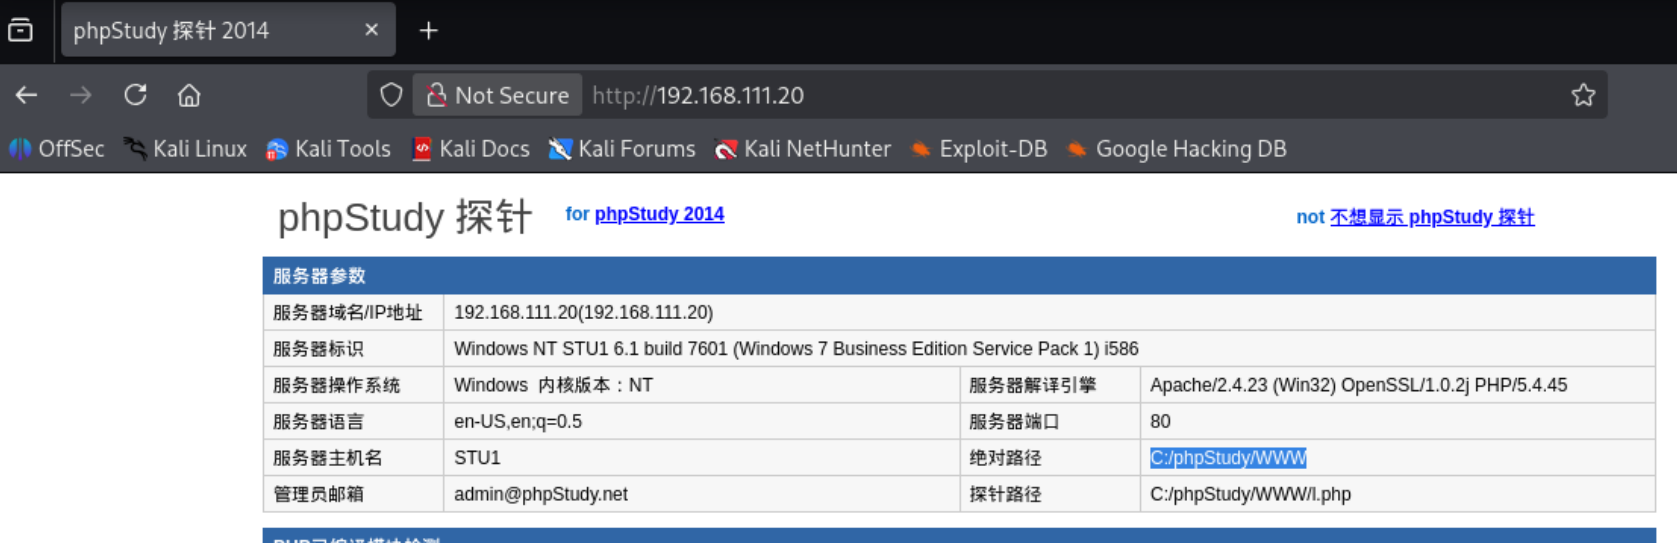Image resolution: width=1677 pixels, height=543 pixels.
Task: Click the 管理员邮箱 label cell
Action: pyautogui.click(x=353, y=494)
